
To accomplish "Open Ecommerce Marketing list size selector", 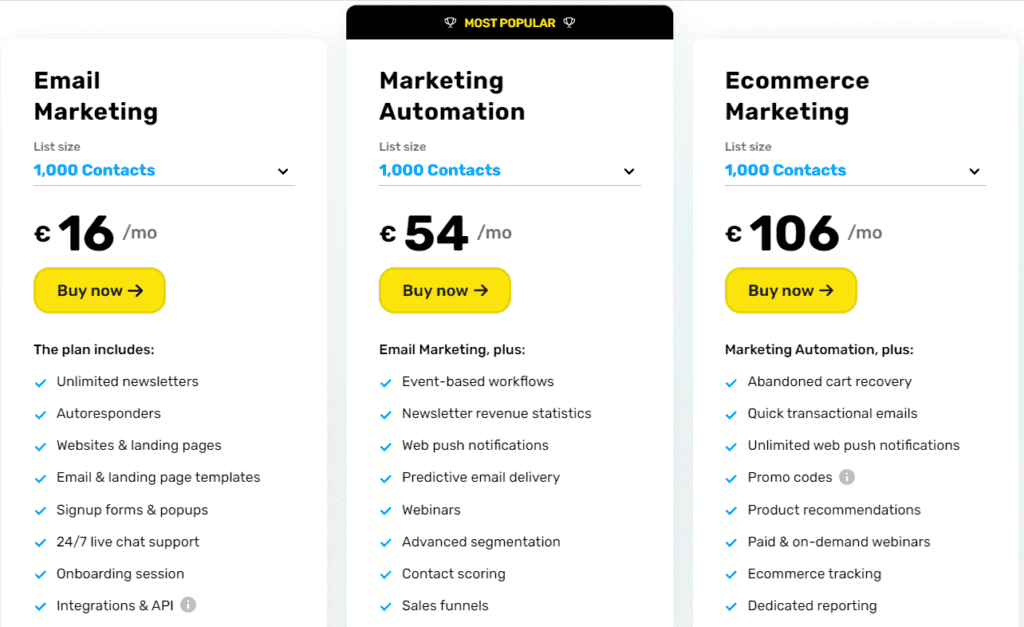I will pyautogui.click(x=855, y=170).
